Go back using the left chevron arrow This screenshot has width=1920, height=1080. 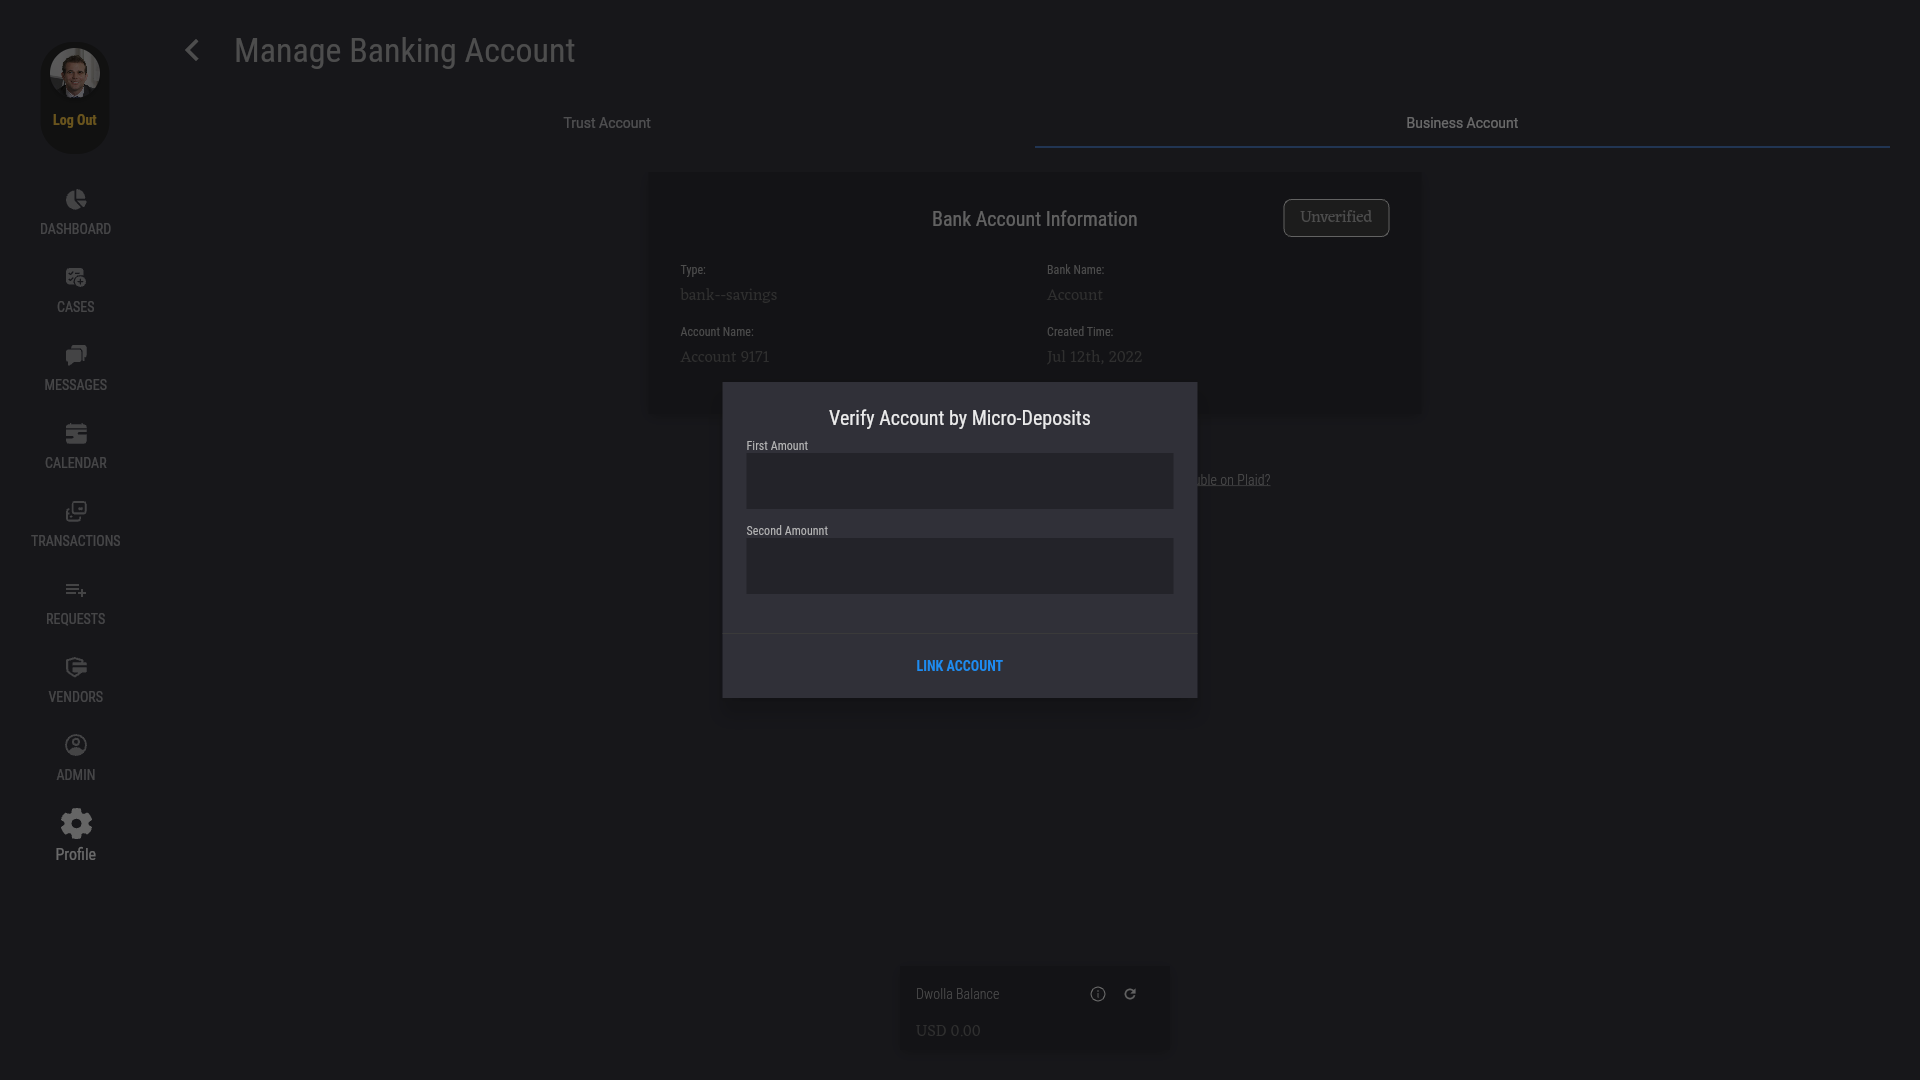pos(192,51)
